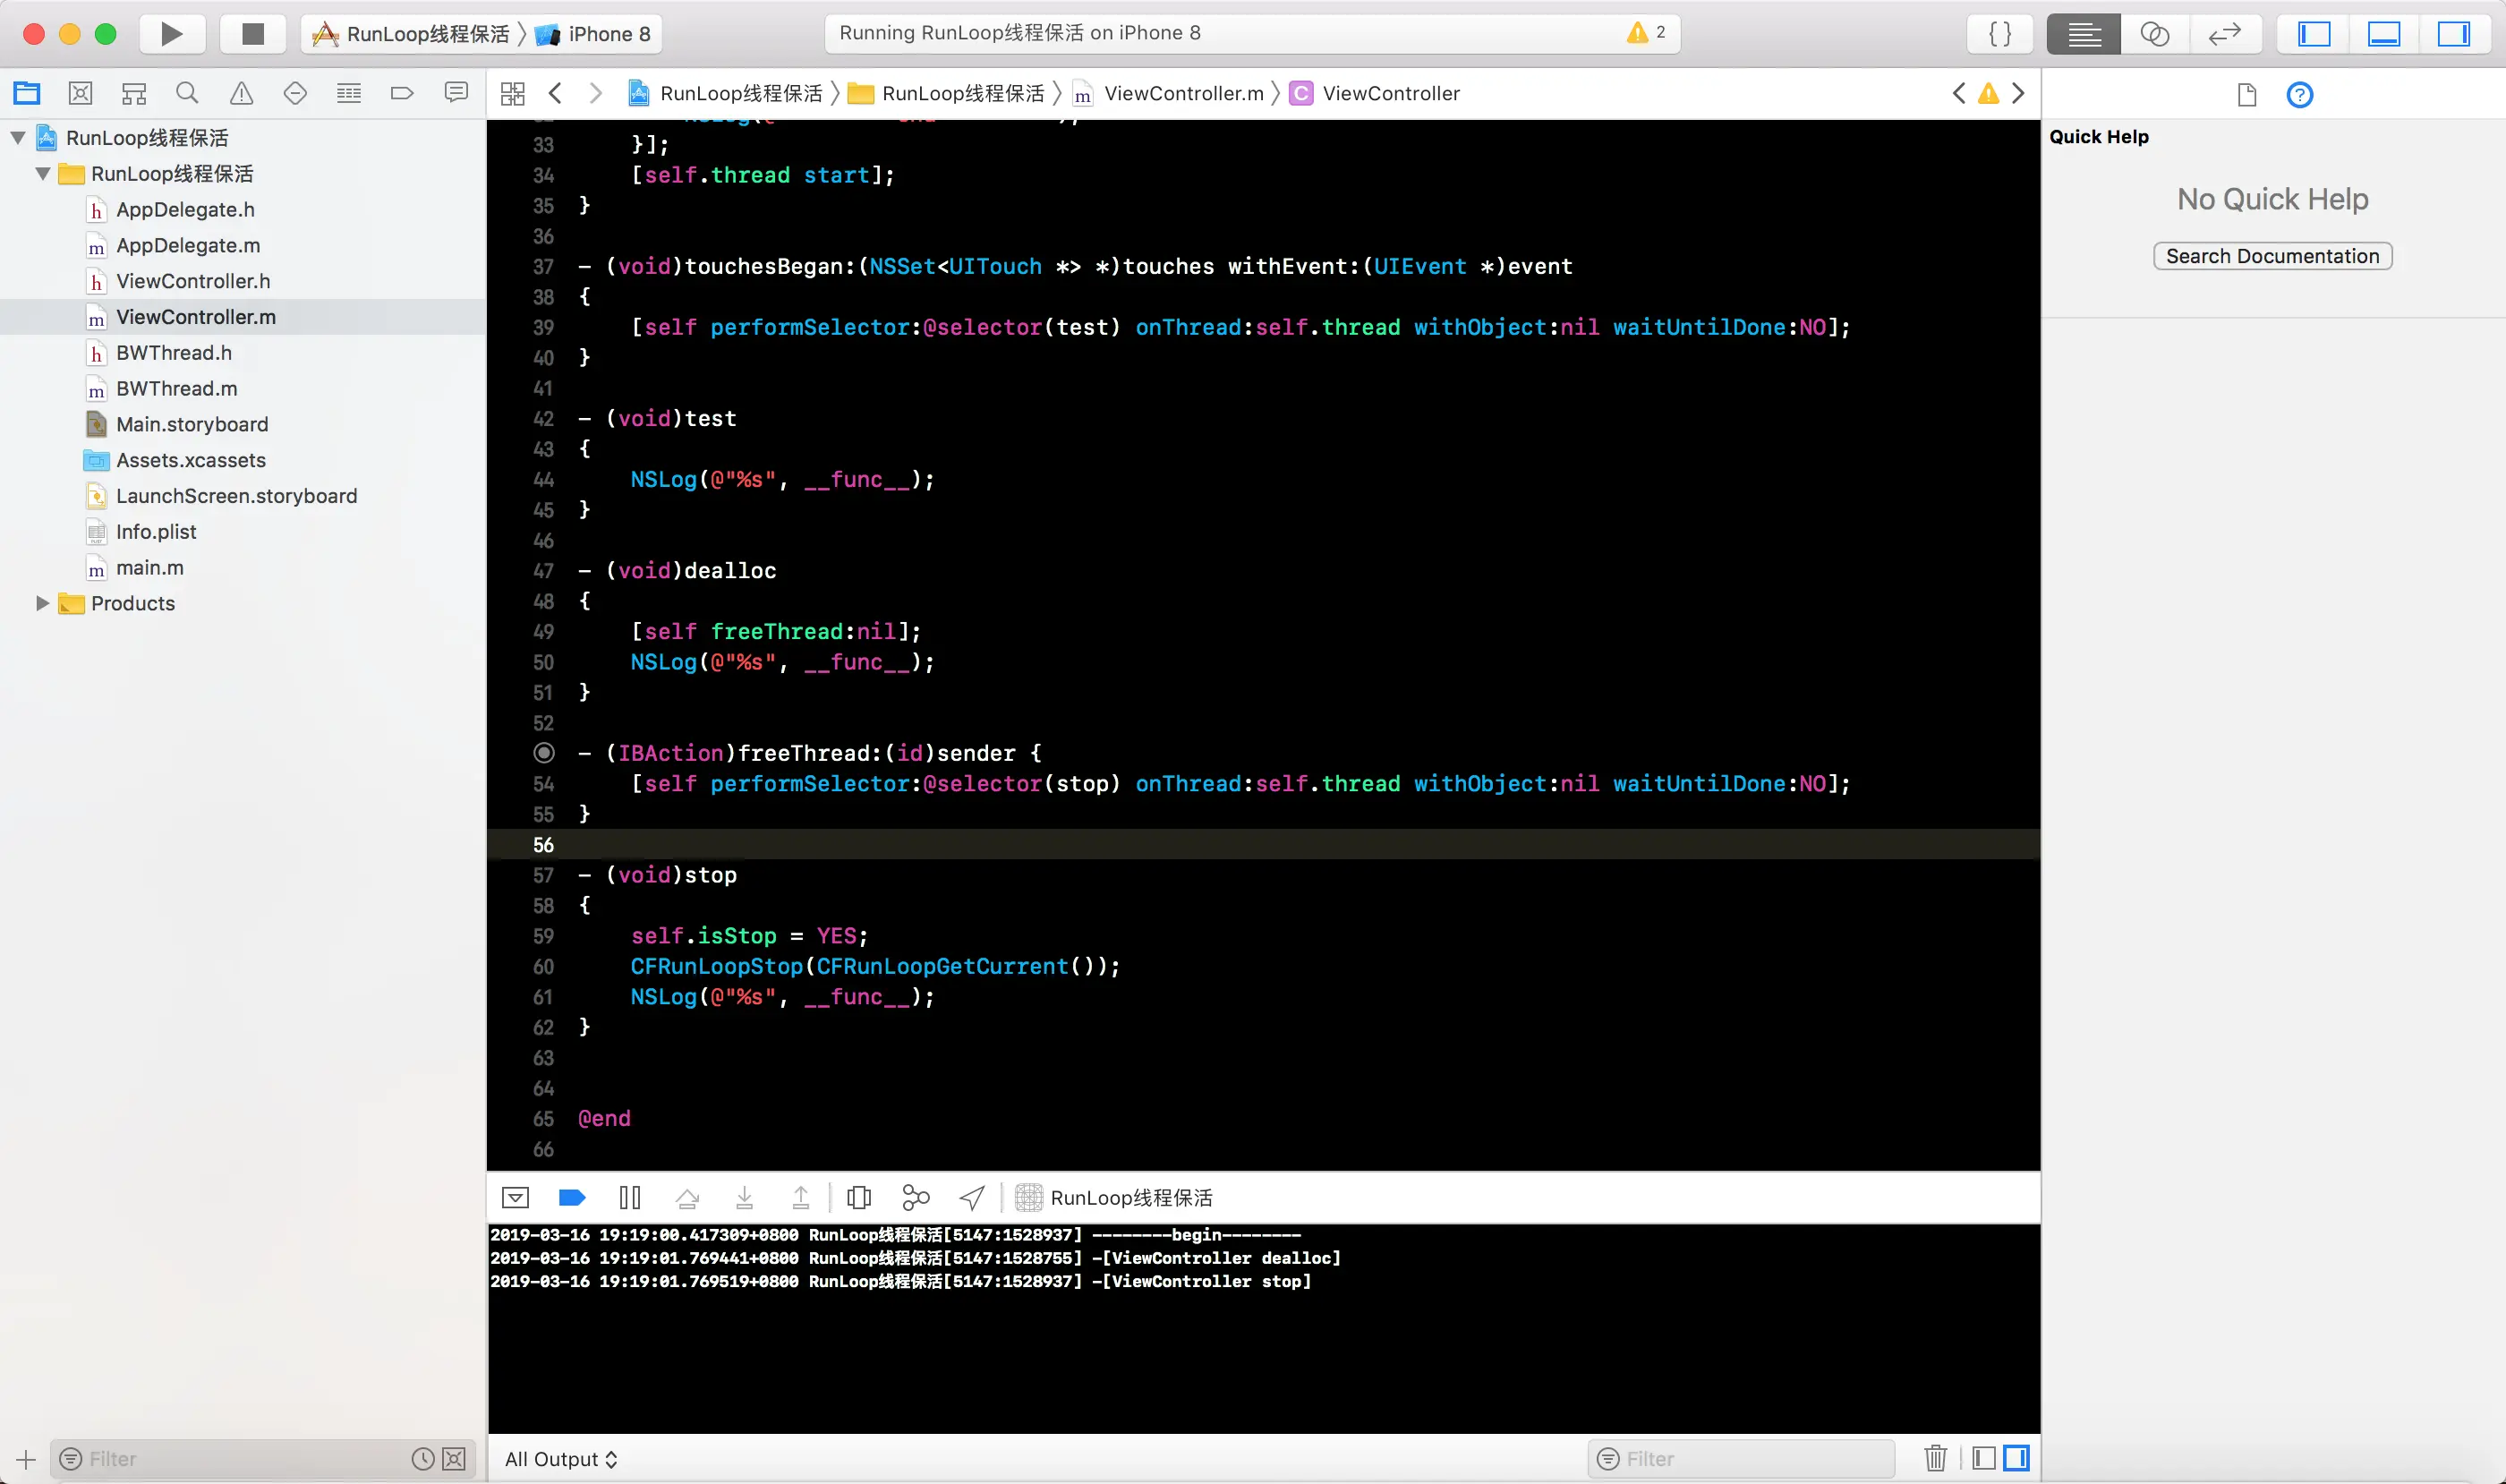Stop the running app
The width and height of the screenshot is (2506, 1484).
(x=253, y=34)
